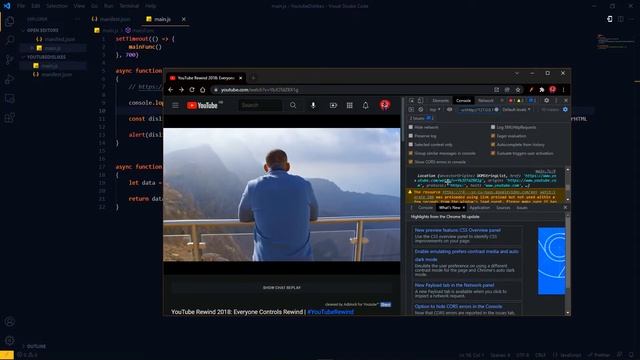Image resolution: width=640 pixels, height=360 pixels.
Task: Click the YouTube search input field
Action: 260,105
